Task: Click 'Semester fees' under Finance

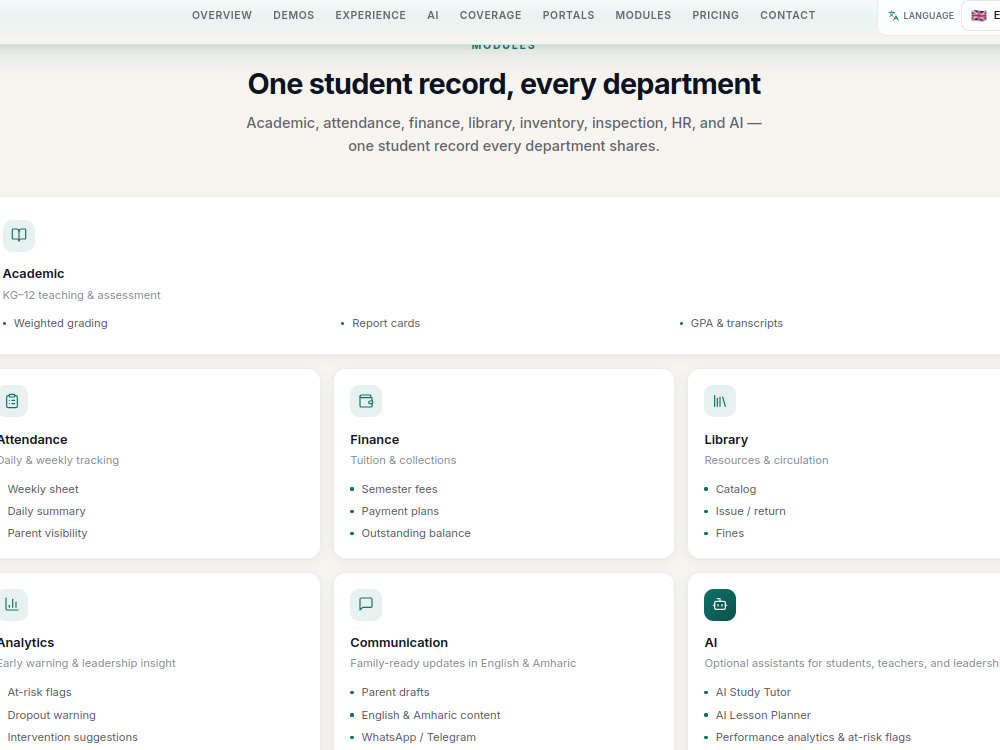Action: click(399, 489)
